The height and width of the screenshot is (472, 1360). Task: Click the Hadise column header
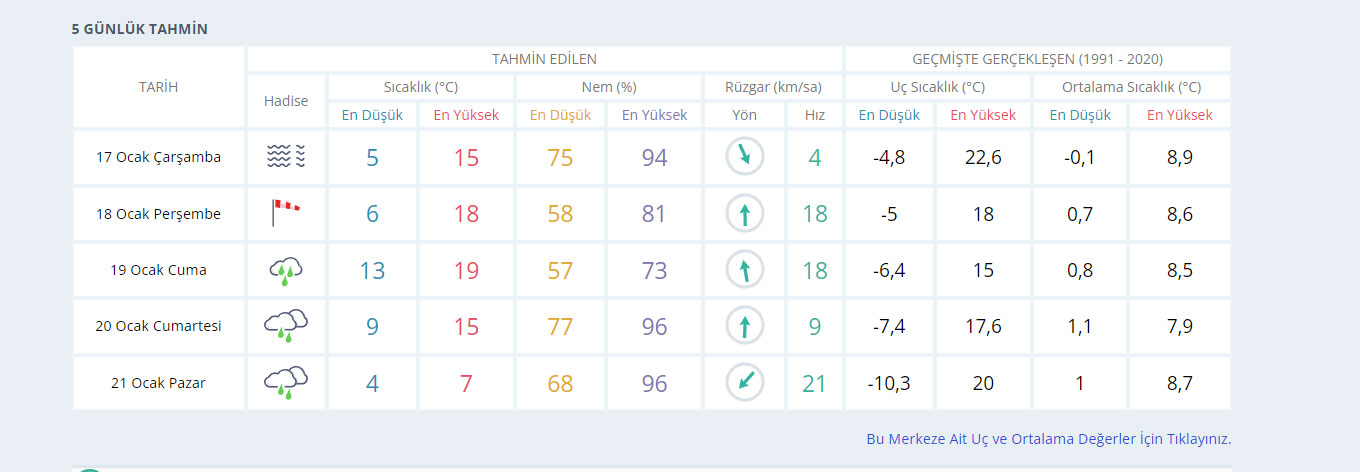[286, 101]
